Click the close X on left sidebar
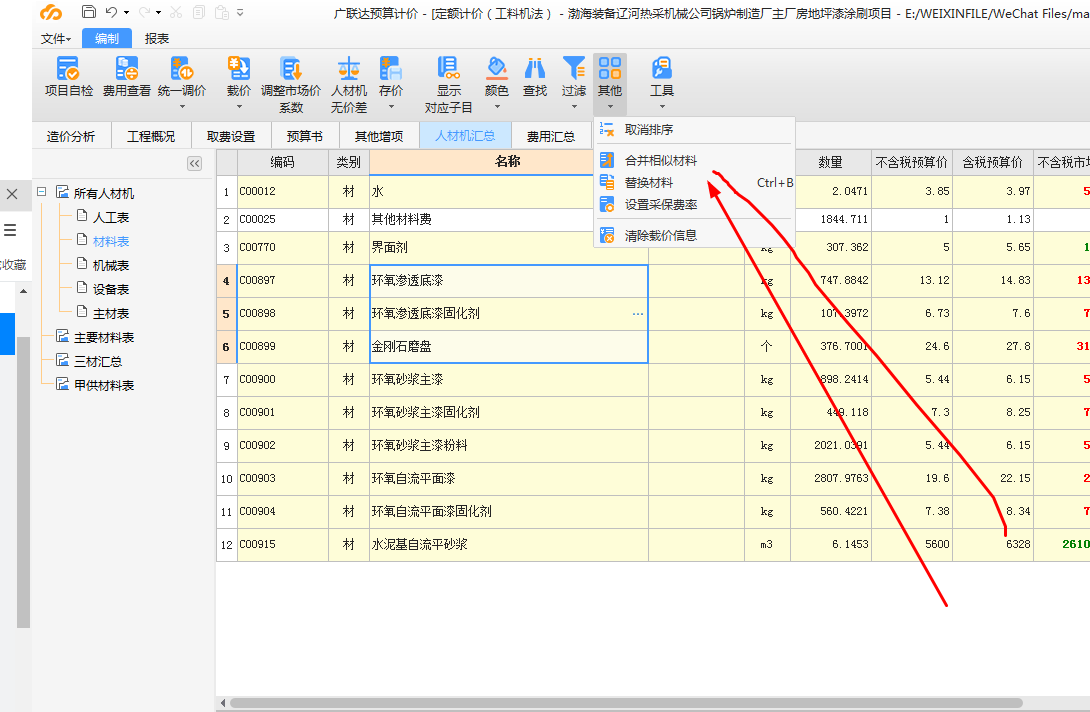1090x712 pixels. [12, 194]
